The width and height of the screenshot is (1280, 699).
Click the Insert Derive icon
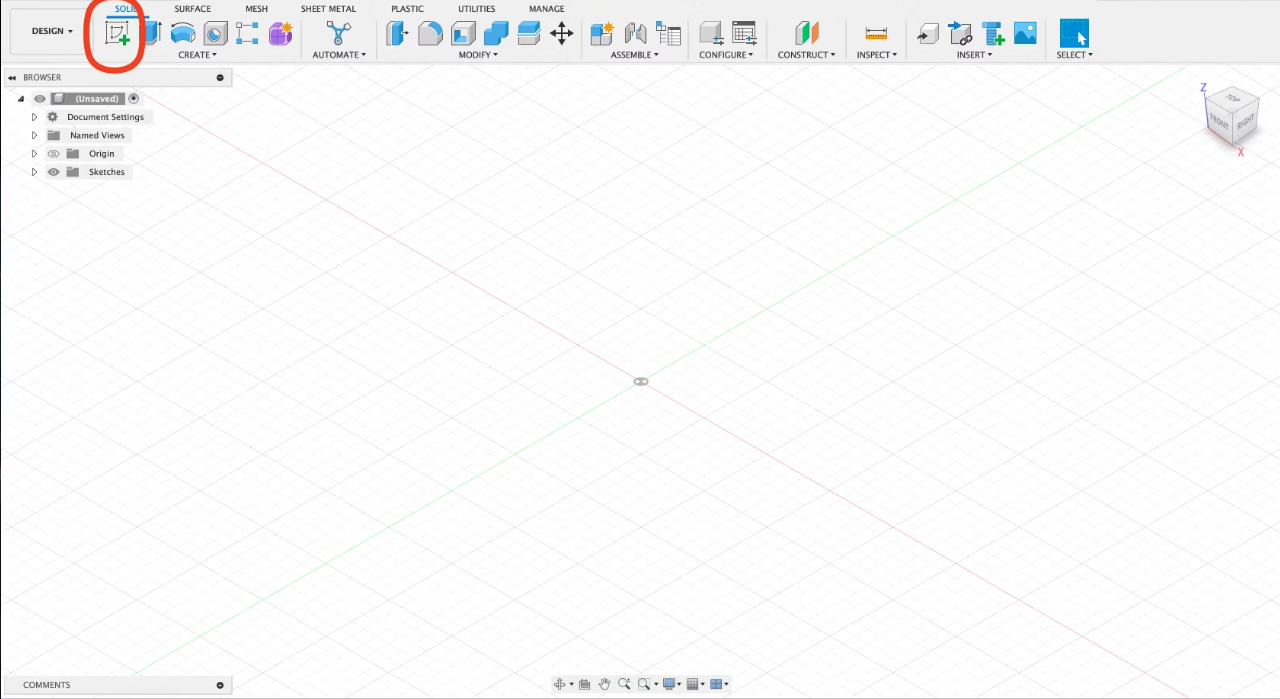coord(928,33)
